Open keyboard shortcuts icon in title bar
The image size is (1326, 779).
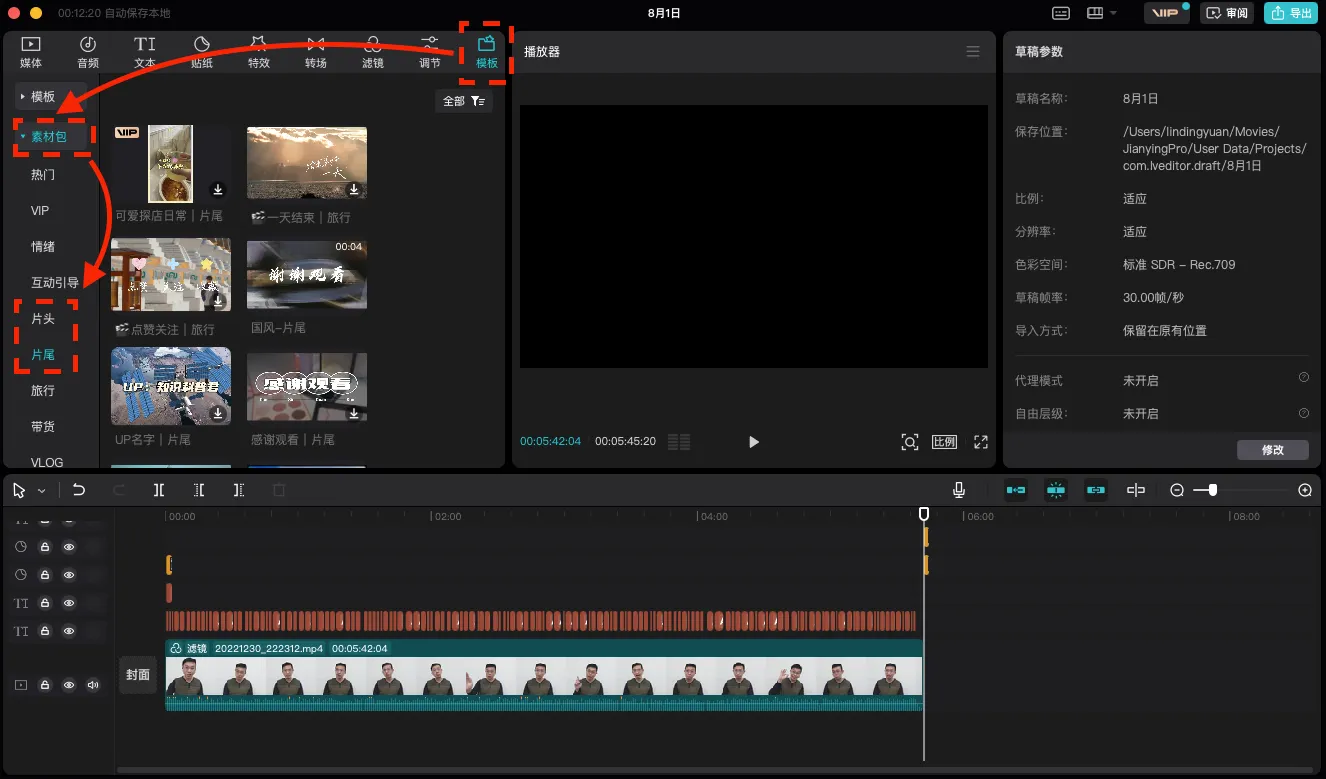(1062, 13)
